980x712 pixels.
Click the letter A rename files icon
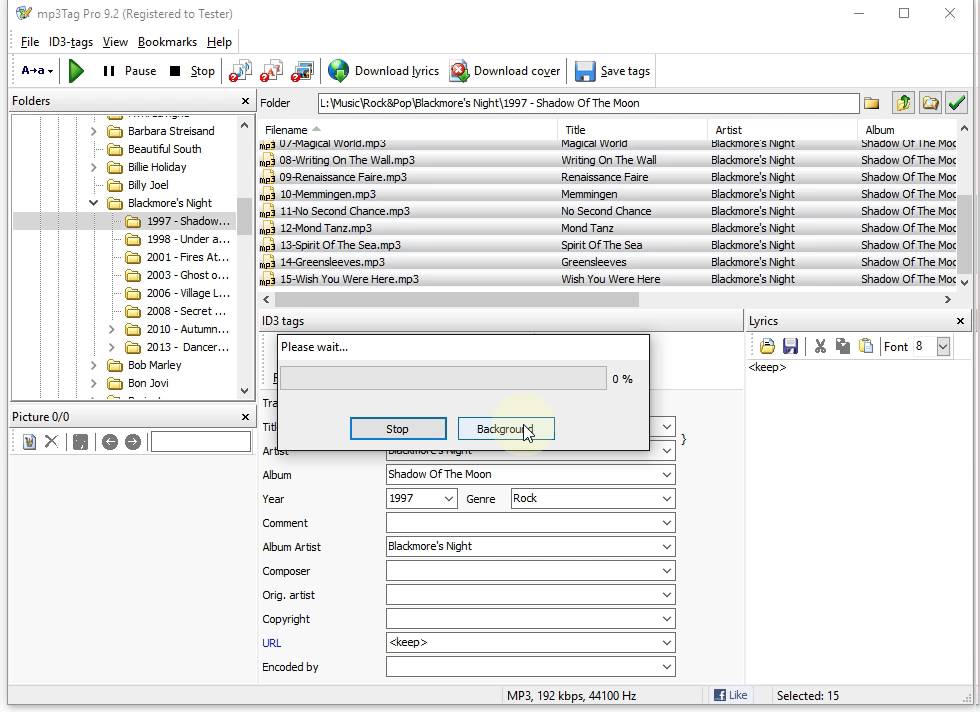(271, 71)
